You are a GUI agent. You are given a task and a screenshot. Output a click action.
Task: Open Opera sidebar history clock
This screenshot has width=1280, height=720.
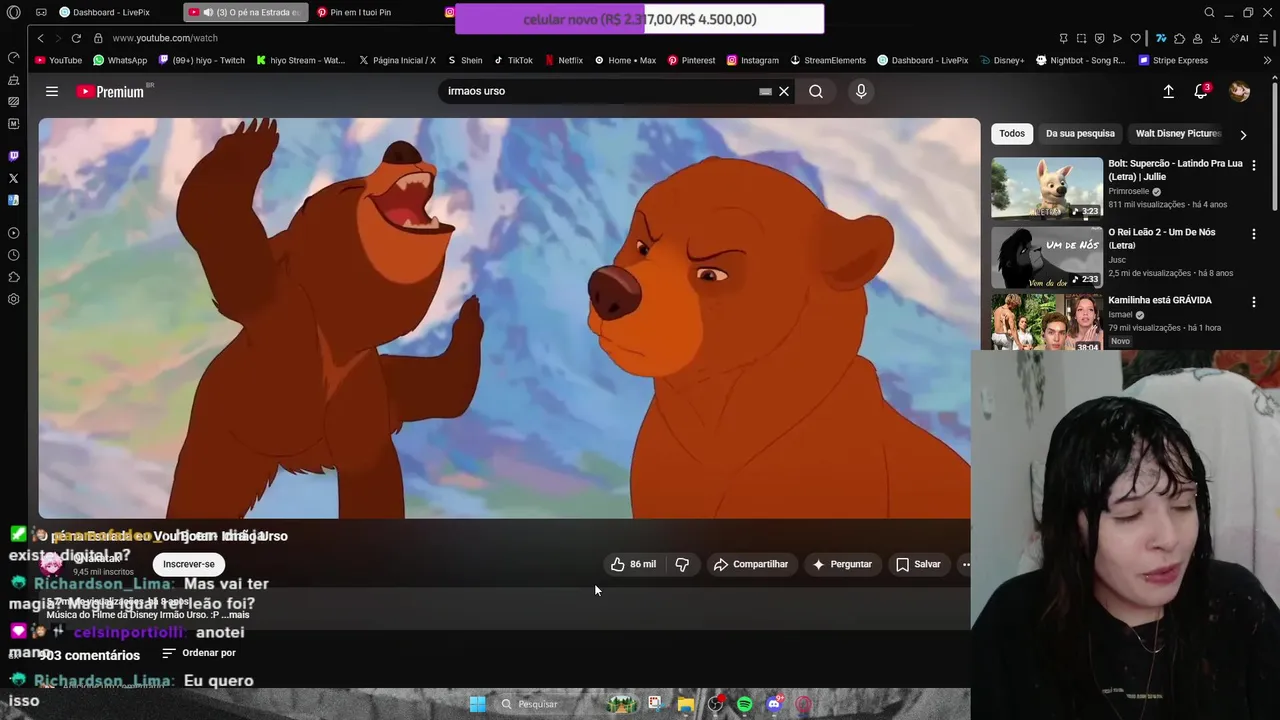(13, 255)
